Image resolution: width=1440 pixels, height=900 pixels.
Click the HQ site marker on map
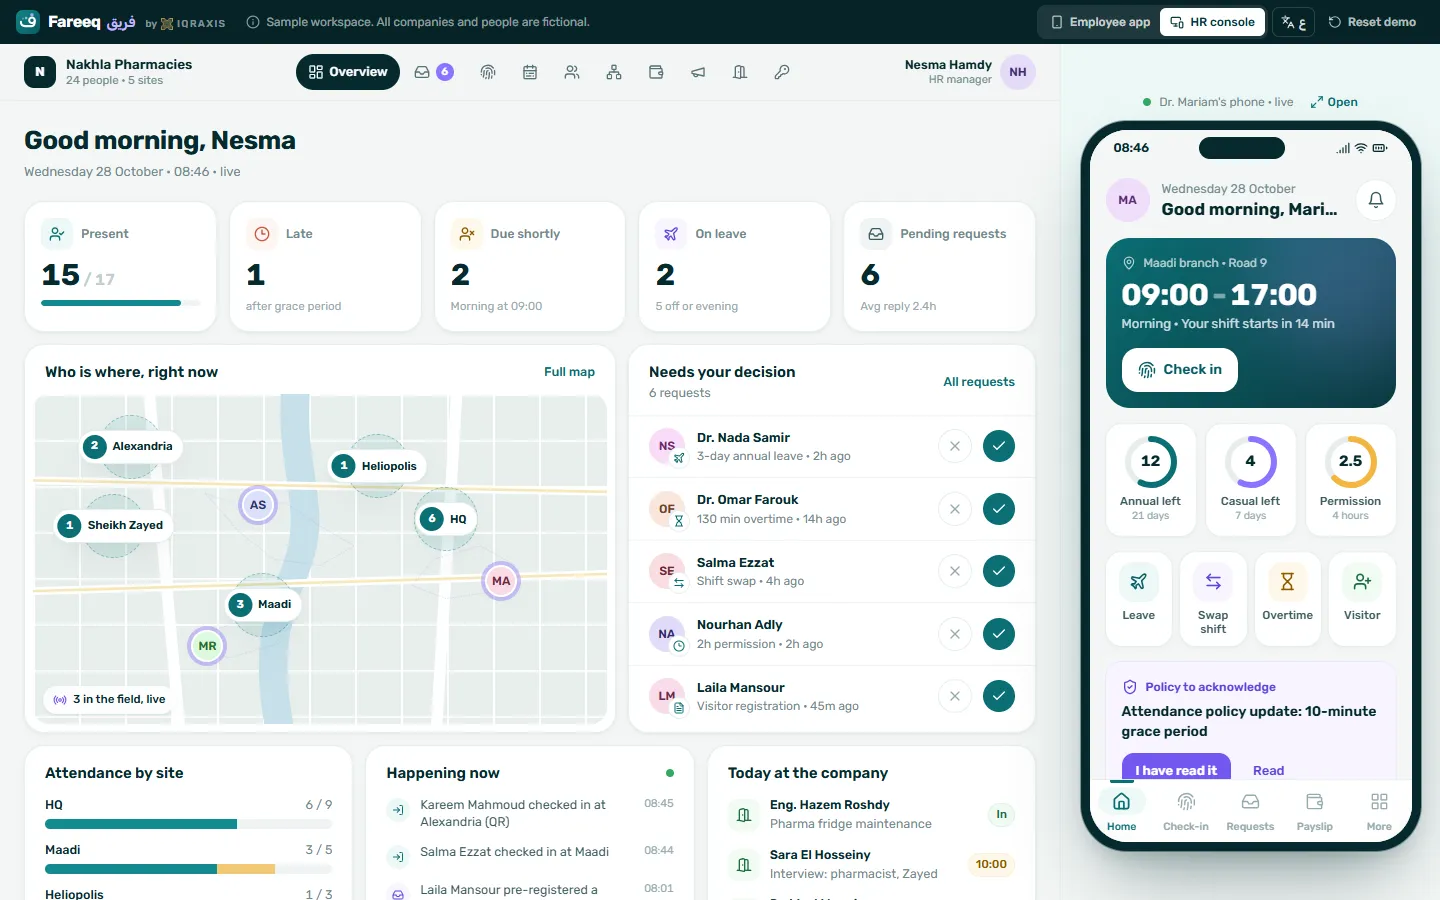pyautogui.click(x=447, y=519)
